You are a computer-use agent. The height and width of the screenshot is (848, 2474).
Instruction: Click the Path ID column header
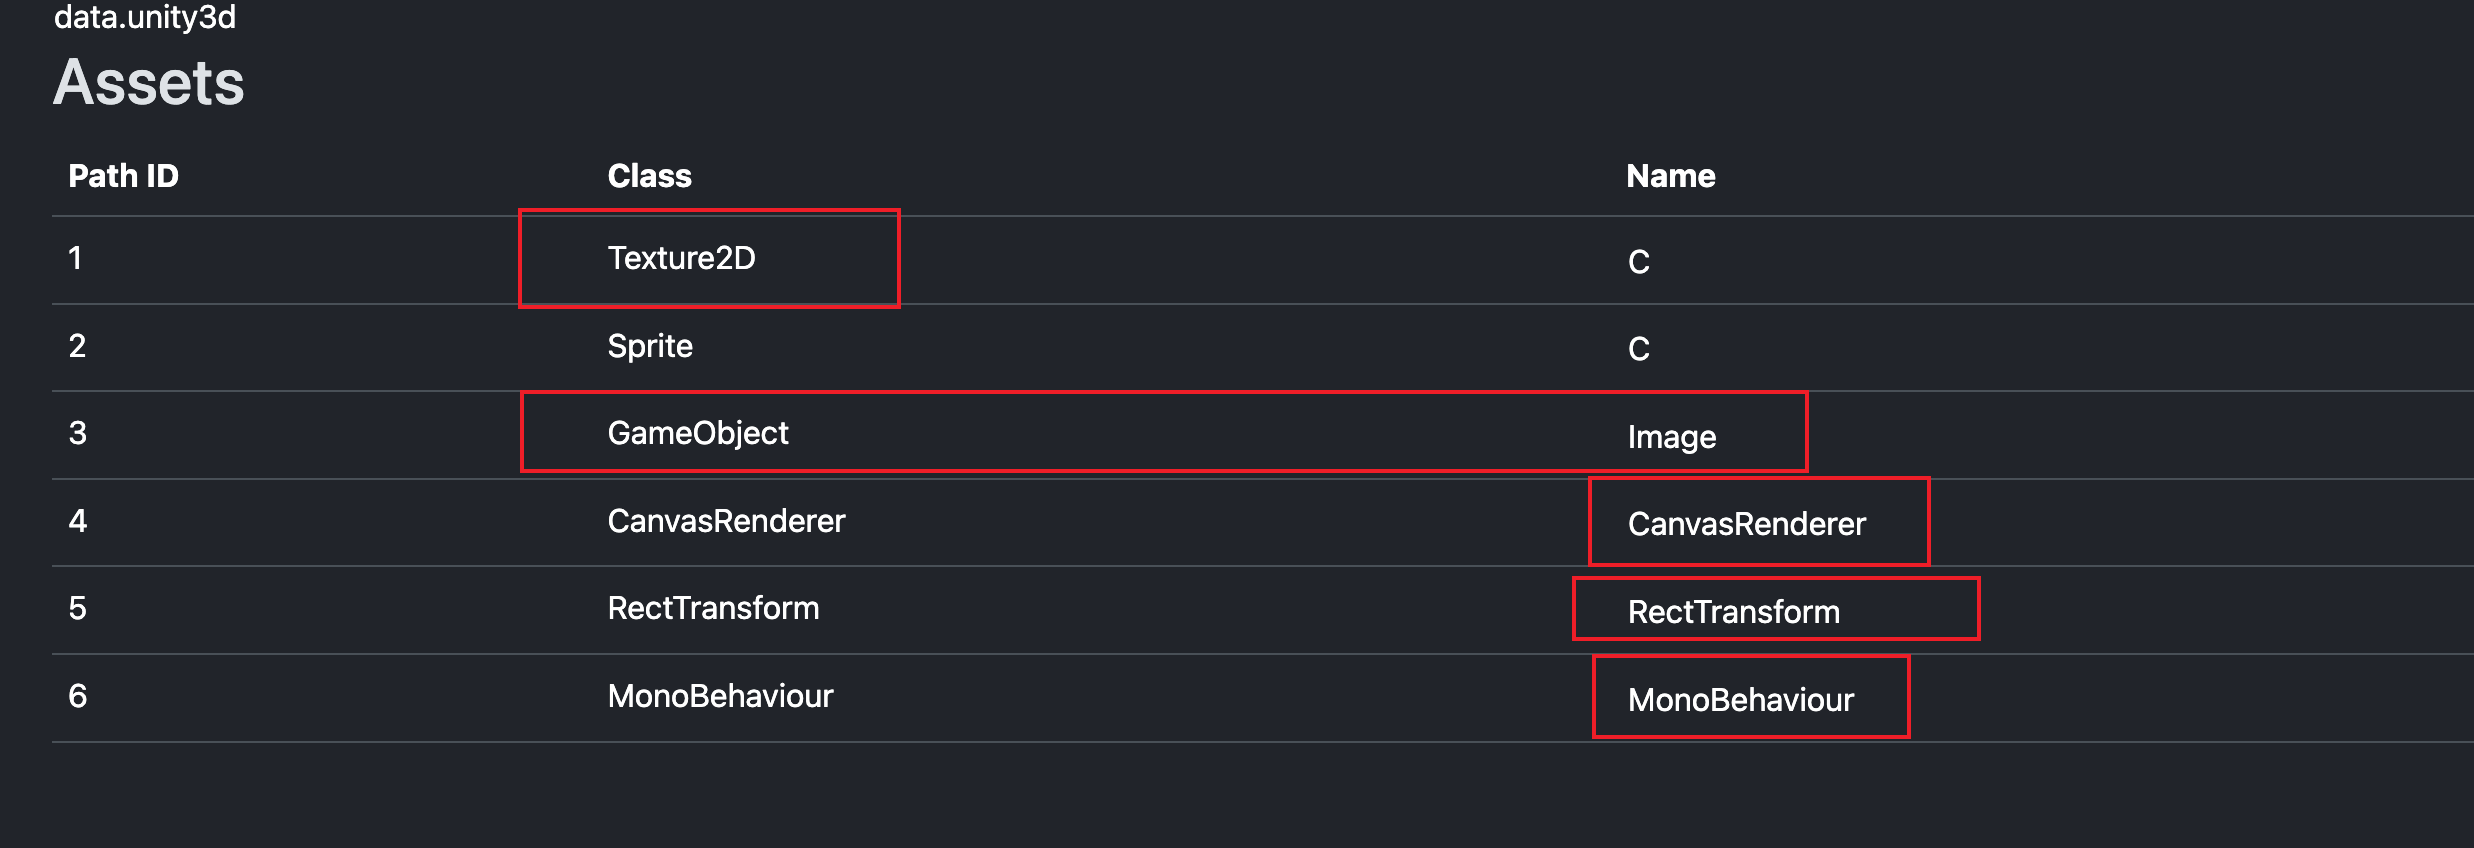[123, 176]
